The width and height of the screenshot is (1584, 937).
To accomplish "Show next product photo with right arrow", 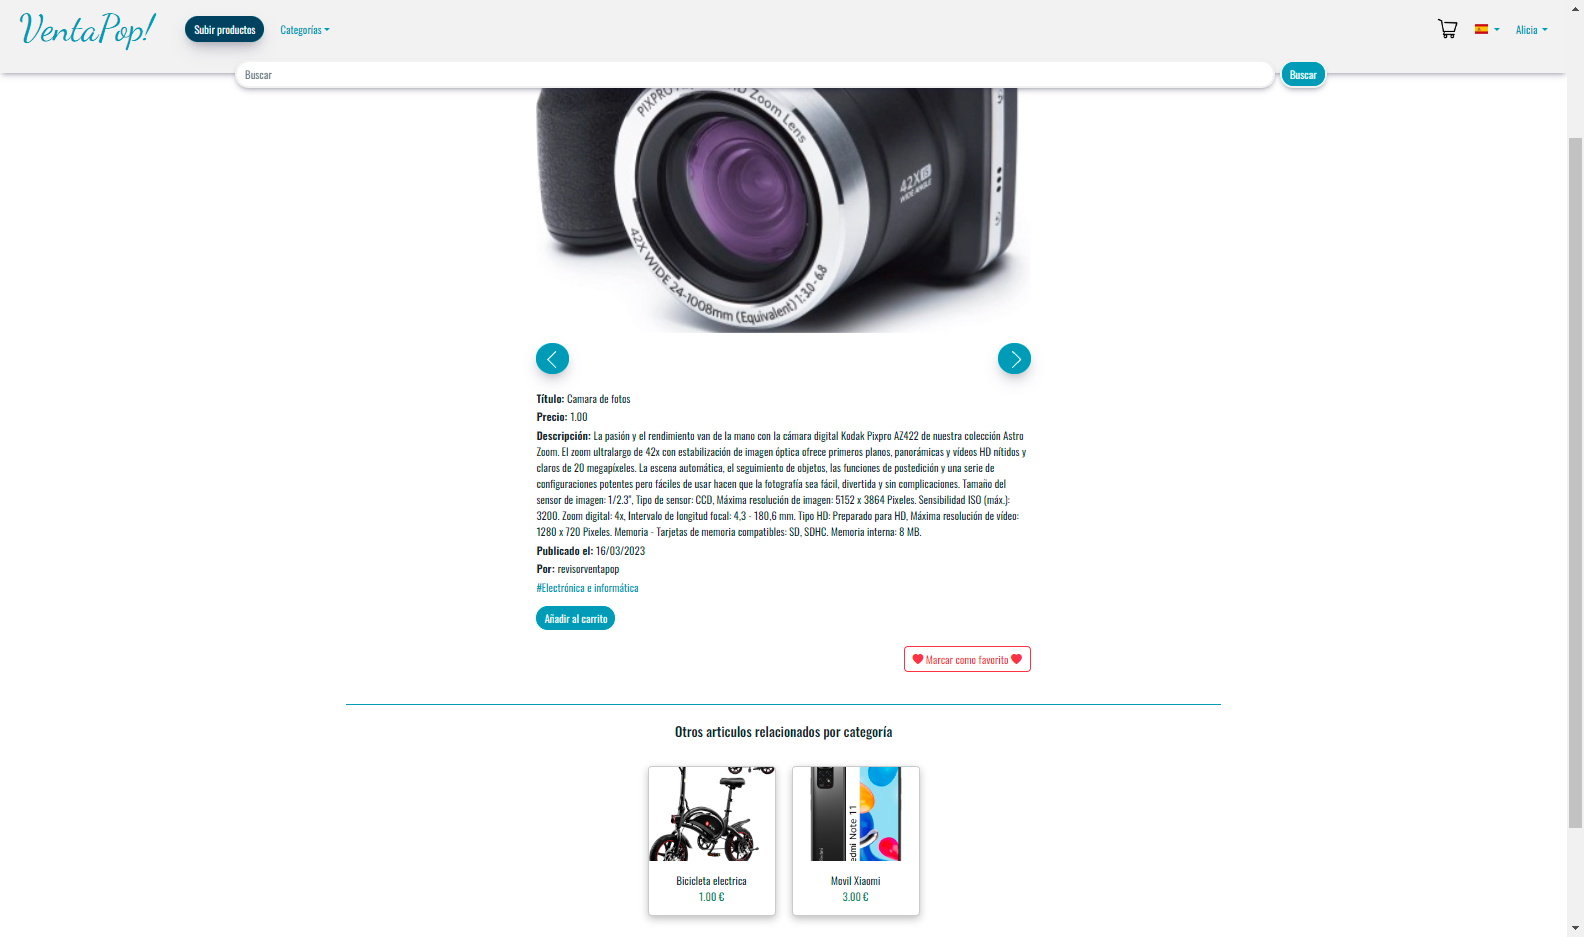I will (1014, 358).
